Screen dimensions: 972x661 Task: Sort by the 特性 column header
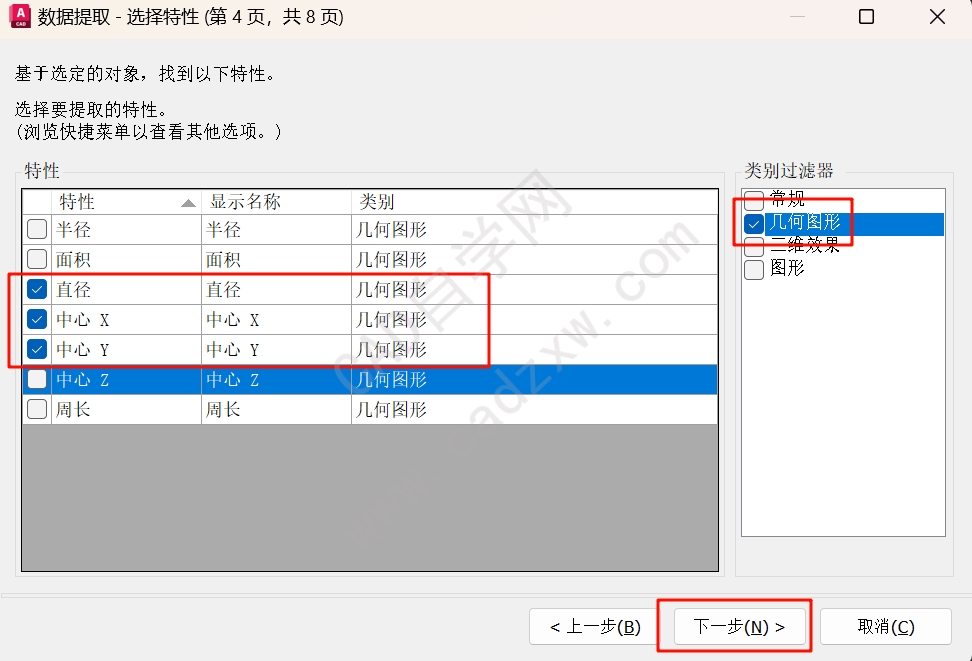point(126,202)
